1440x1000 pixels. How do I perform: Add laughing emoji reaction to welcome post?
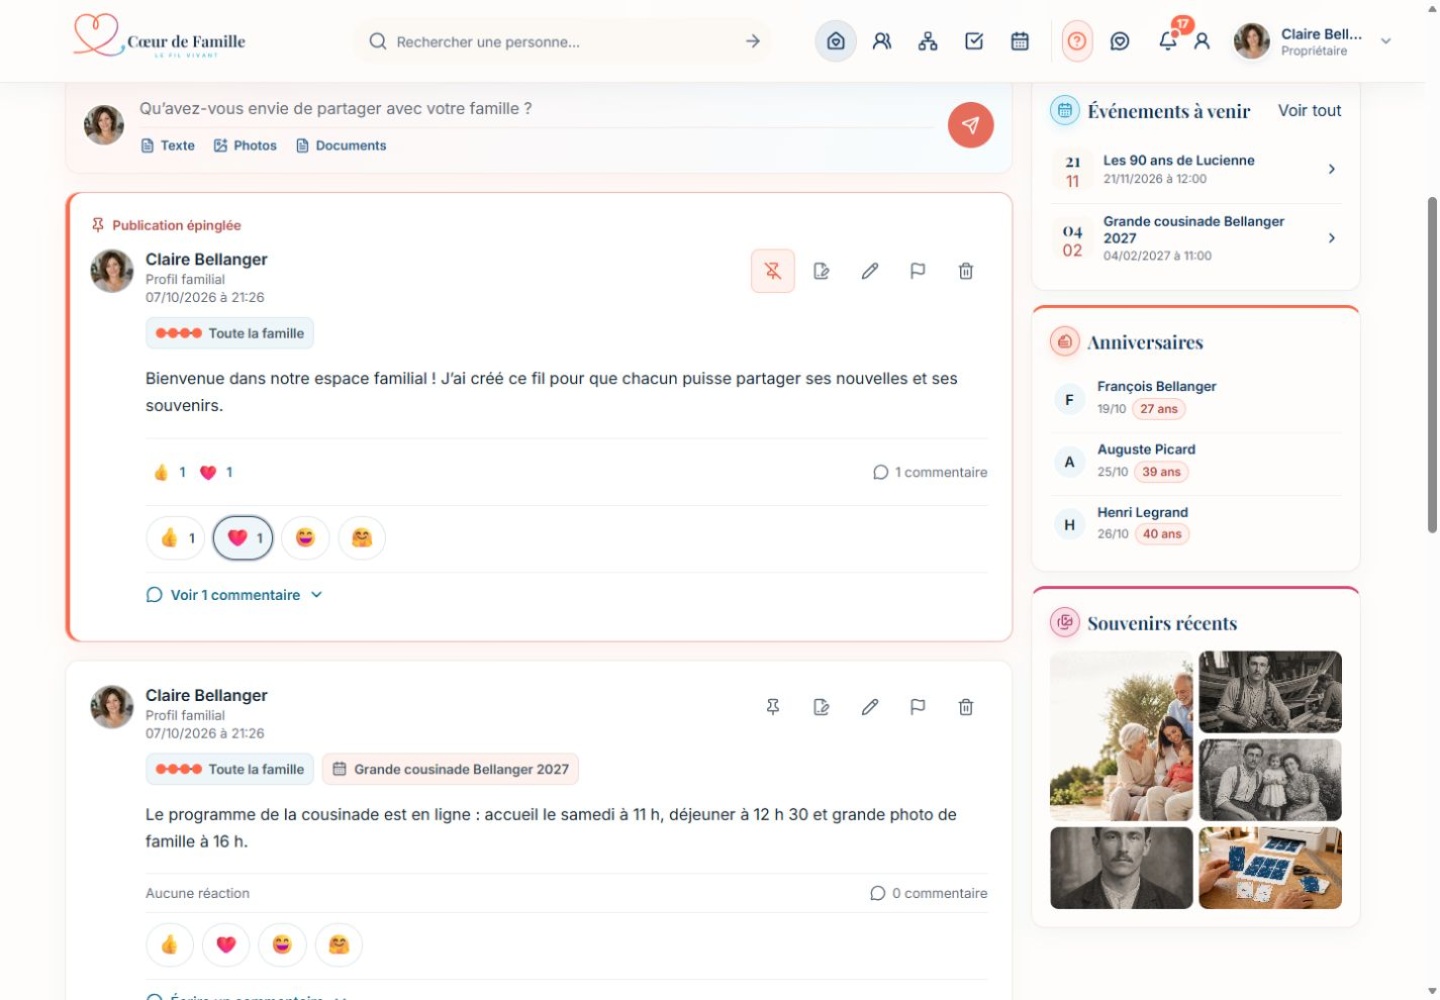305,538
